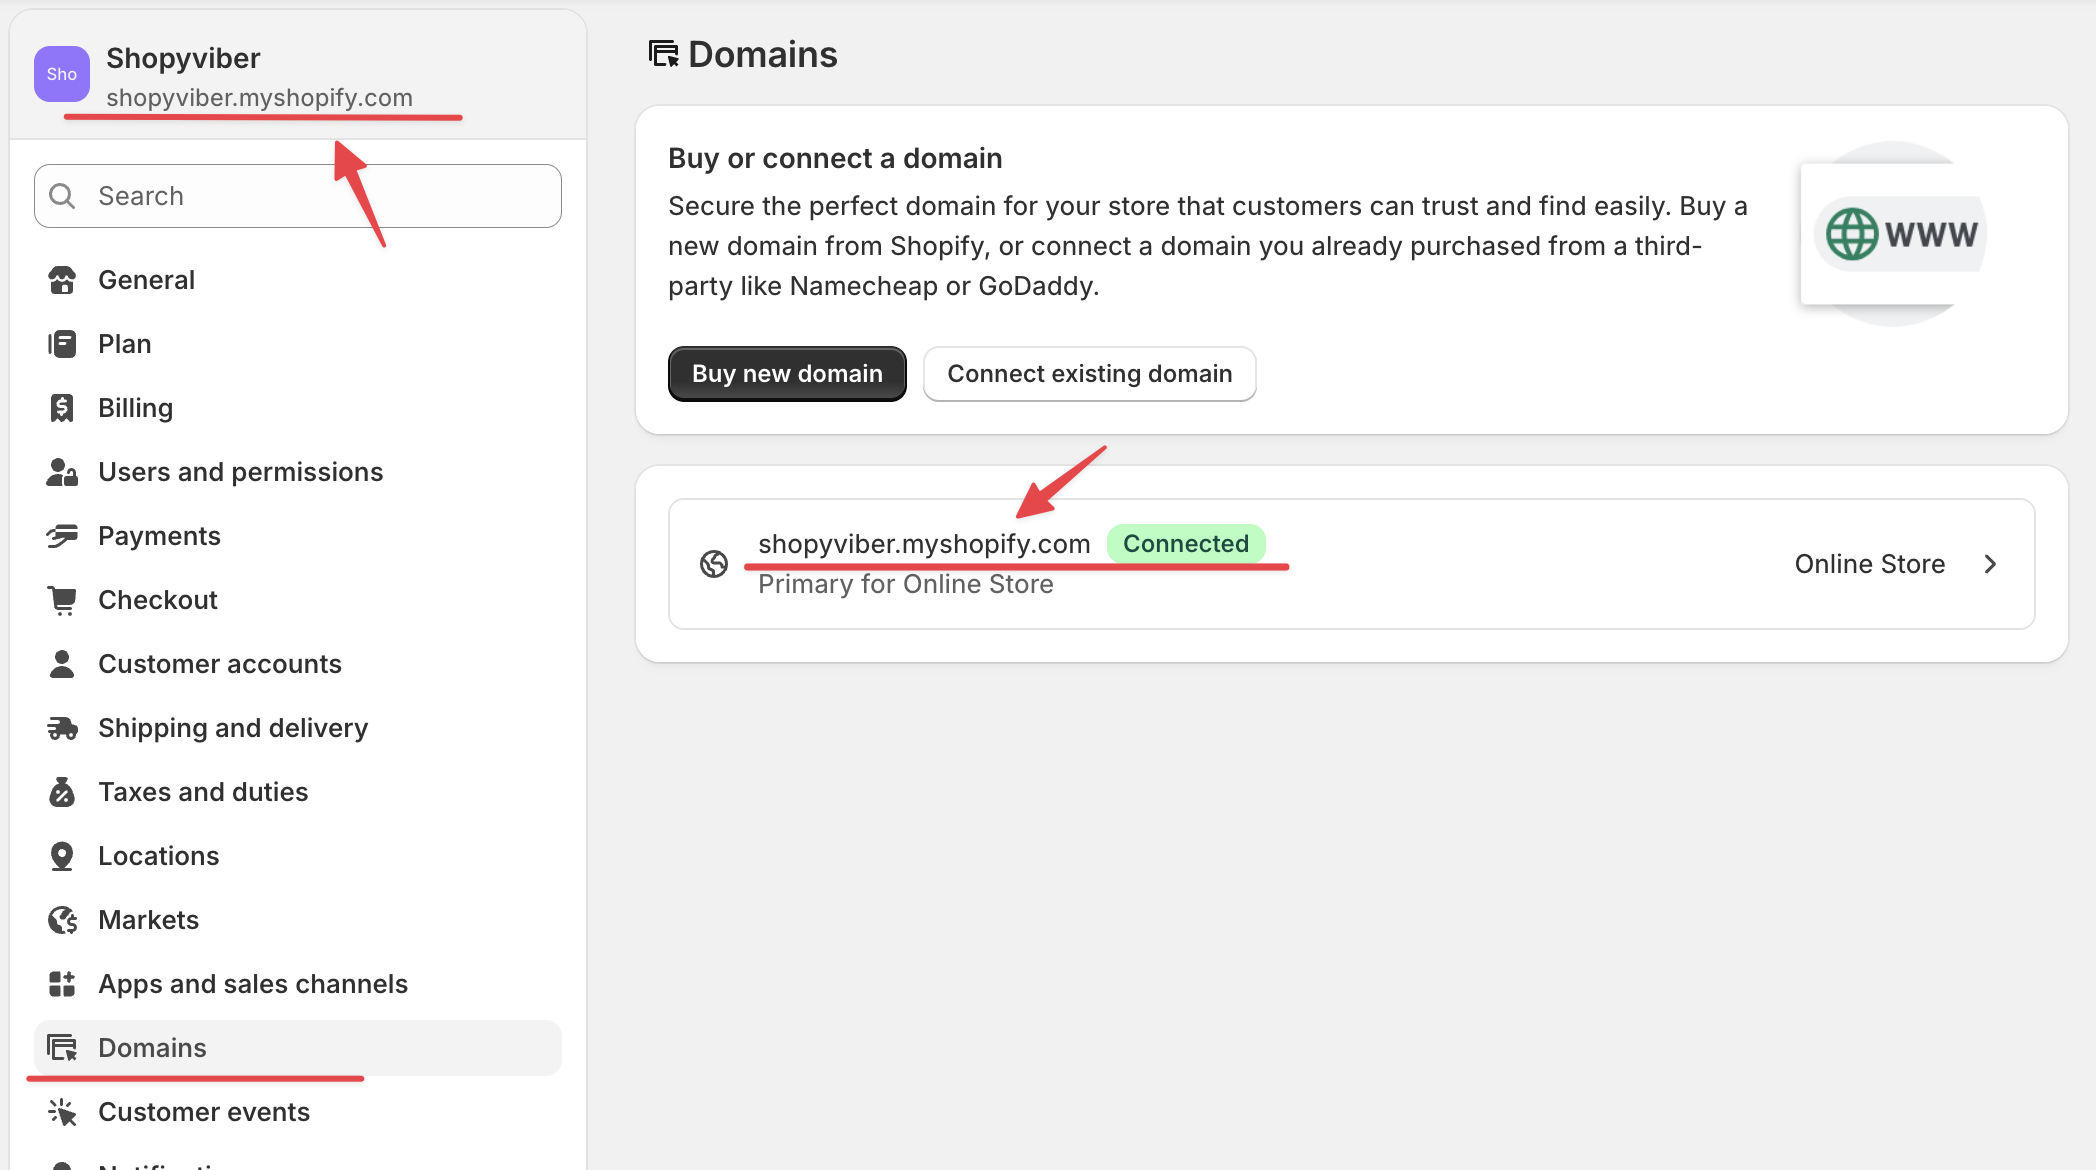
Task: Select the Users and permissions icon
Action: click(62, 471)
